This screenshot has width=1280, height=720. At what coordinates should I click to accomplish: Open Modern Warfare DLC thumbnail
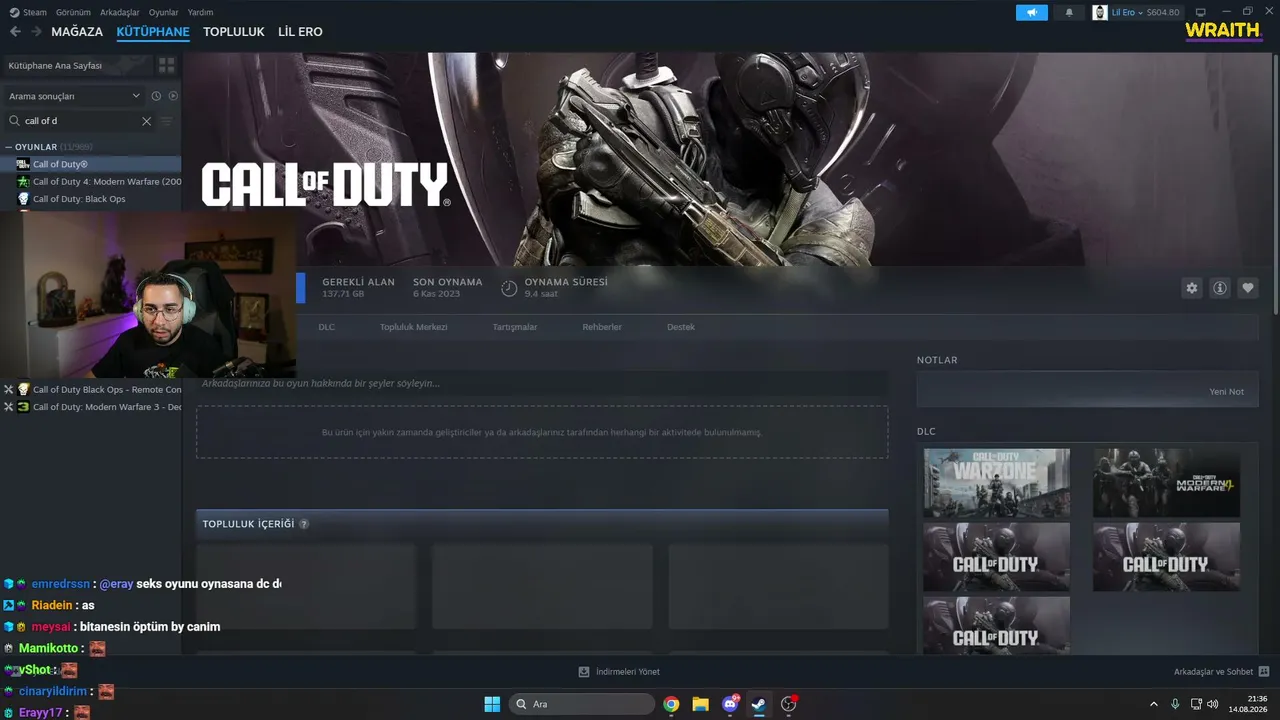click(x=1166, y=483)
